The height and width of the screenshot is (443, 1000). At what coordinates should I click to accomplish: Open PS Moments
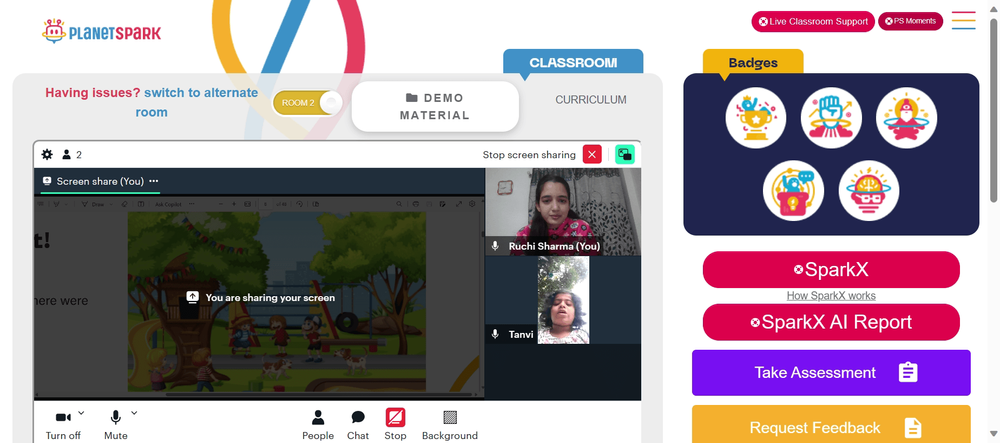910,21
